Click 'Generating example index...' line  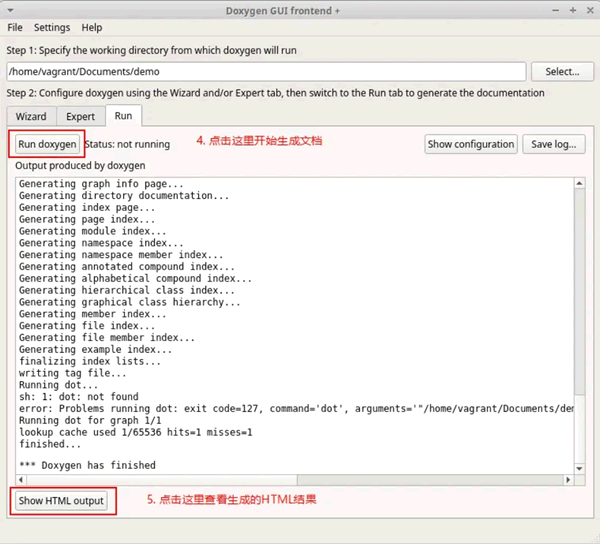tap(96, 349)
